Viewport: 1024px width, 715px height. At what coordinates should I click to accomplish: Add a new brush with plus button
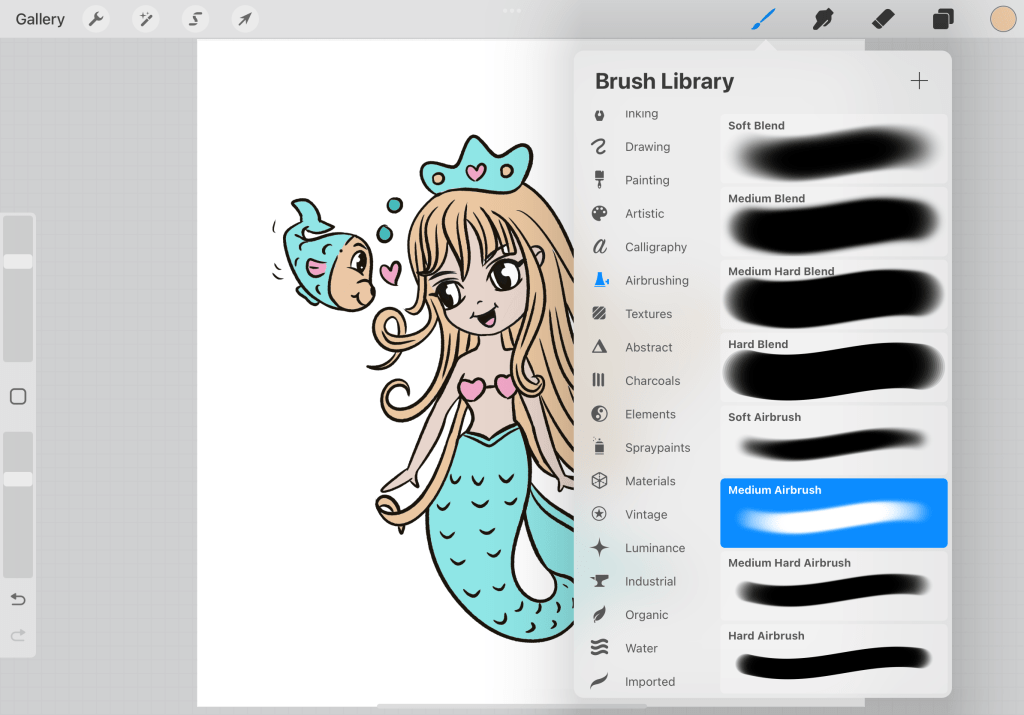coord(919,82)
